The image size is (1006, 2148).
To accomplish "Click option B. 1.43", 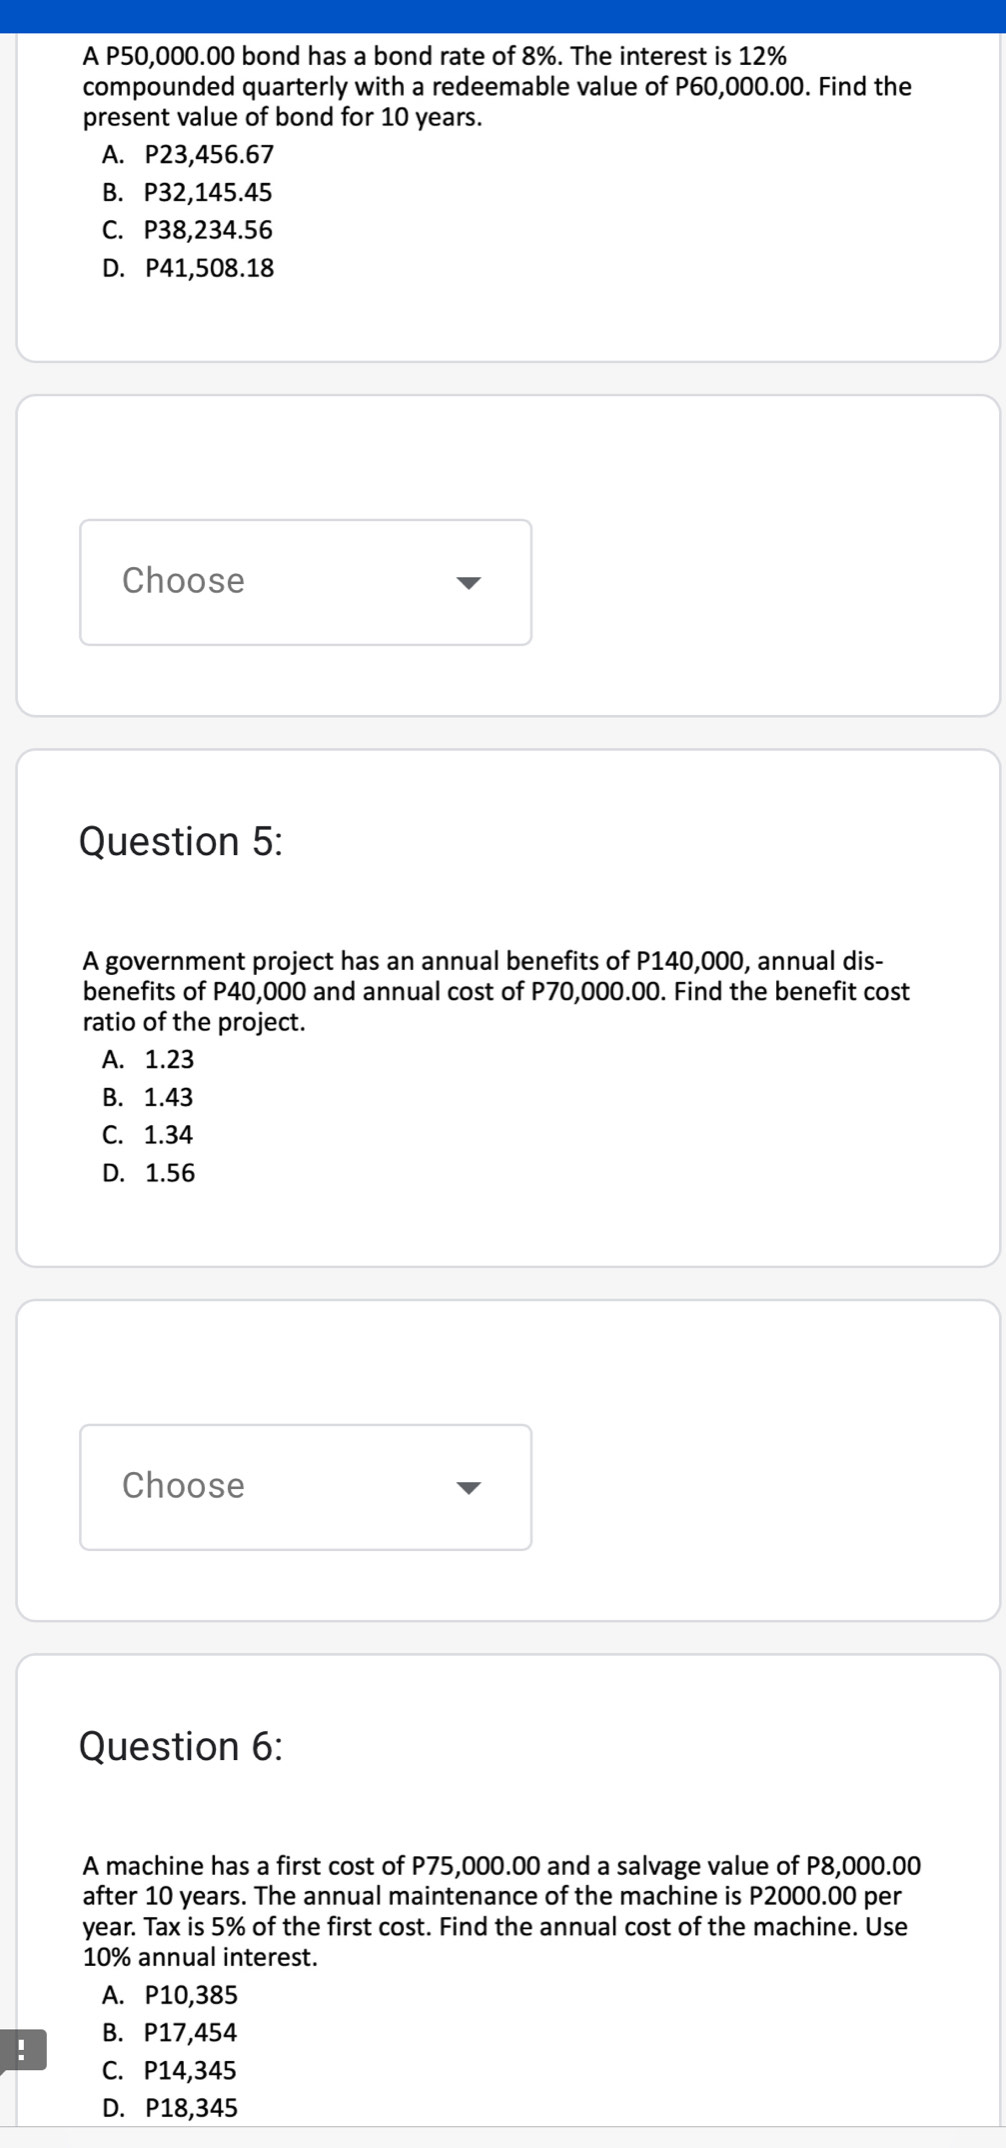I will (148, 1097).
